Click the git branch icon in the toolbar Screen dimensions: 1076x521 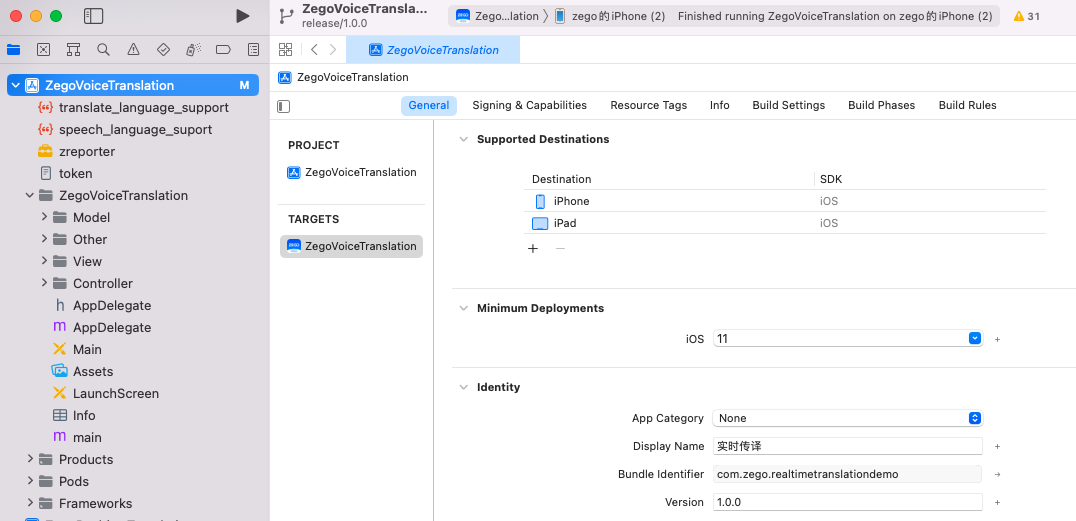[x=286, y=16]
